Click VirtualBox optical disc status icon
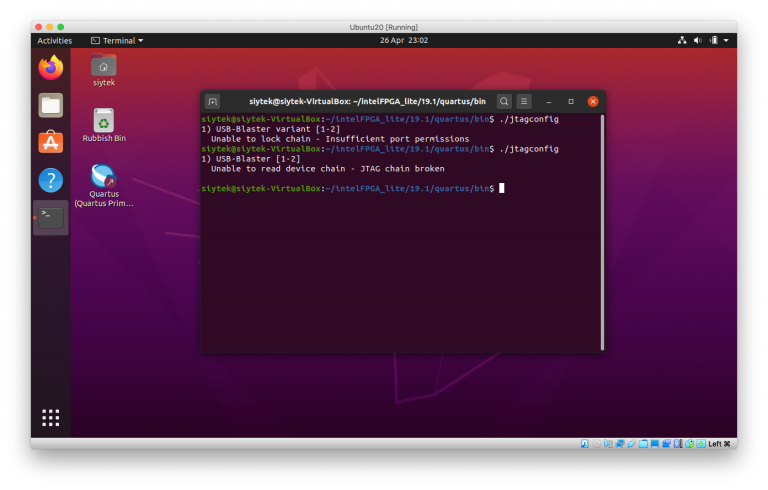This screenshot has height=490, width=768. tap(597, 443)
